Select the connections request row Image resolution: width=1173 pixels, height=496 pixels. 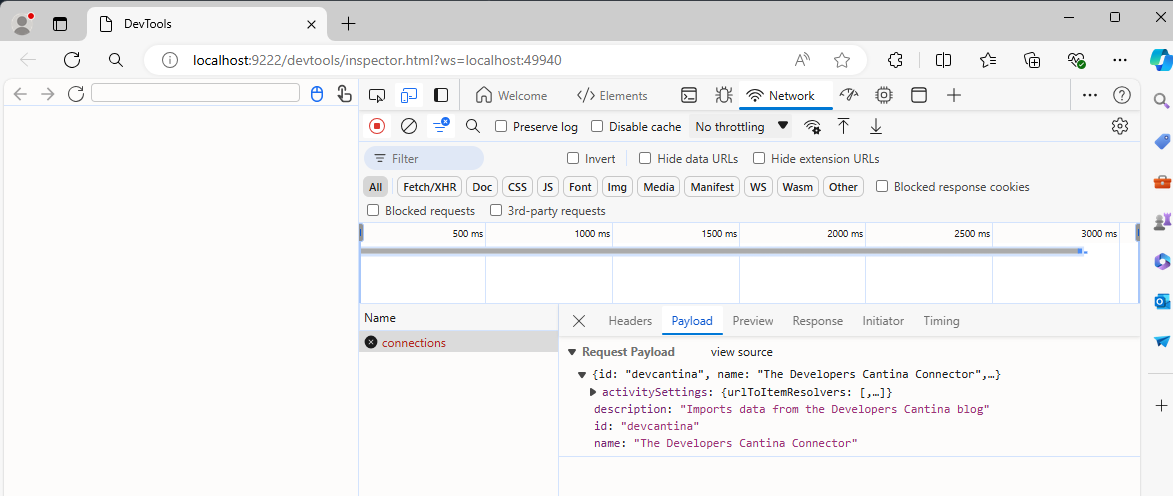click(x=459, y=343)
